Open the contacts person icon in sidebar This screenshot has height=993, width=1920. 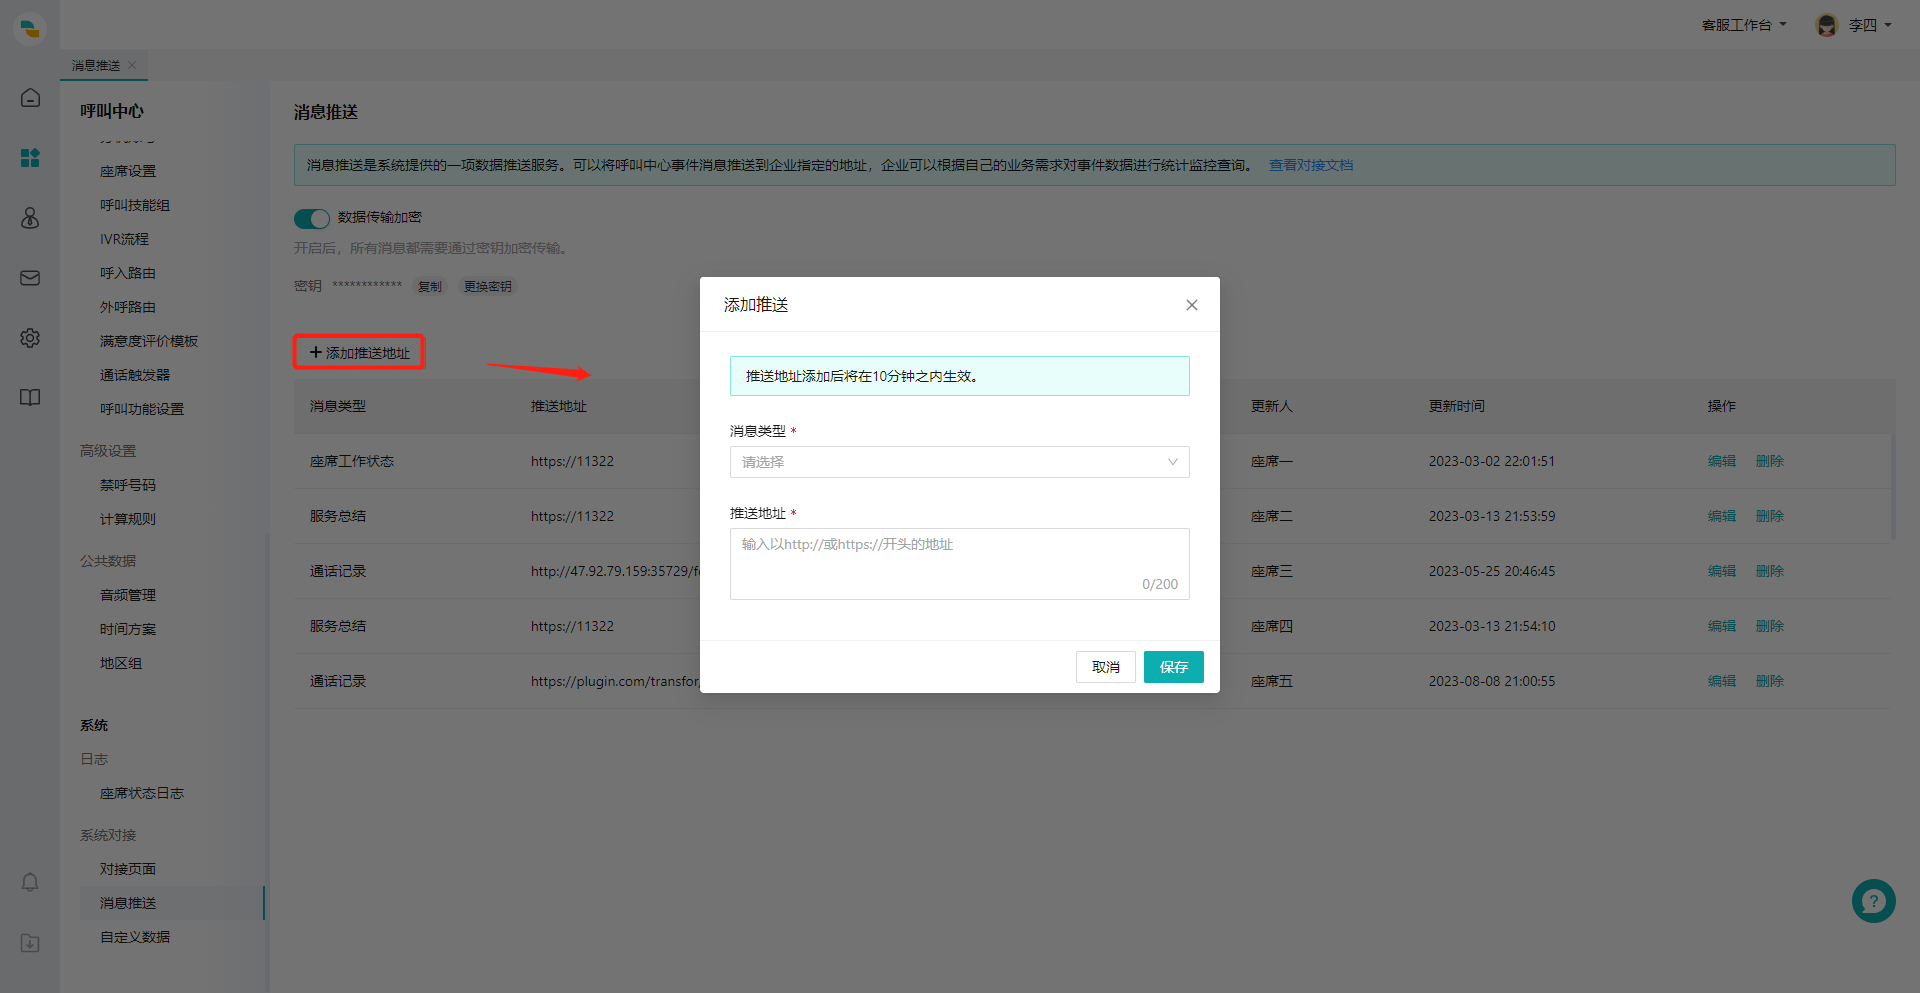click(x=30, y=218)
